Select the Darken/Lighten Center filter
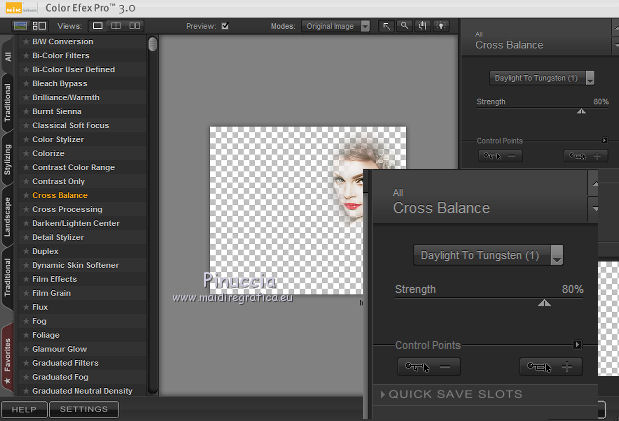 pyautogui.click(x=76, y=224)
